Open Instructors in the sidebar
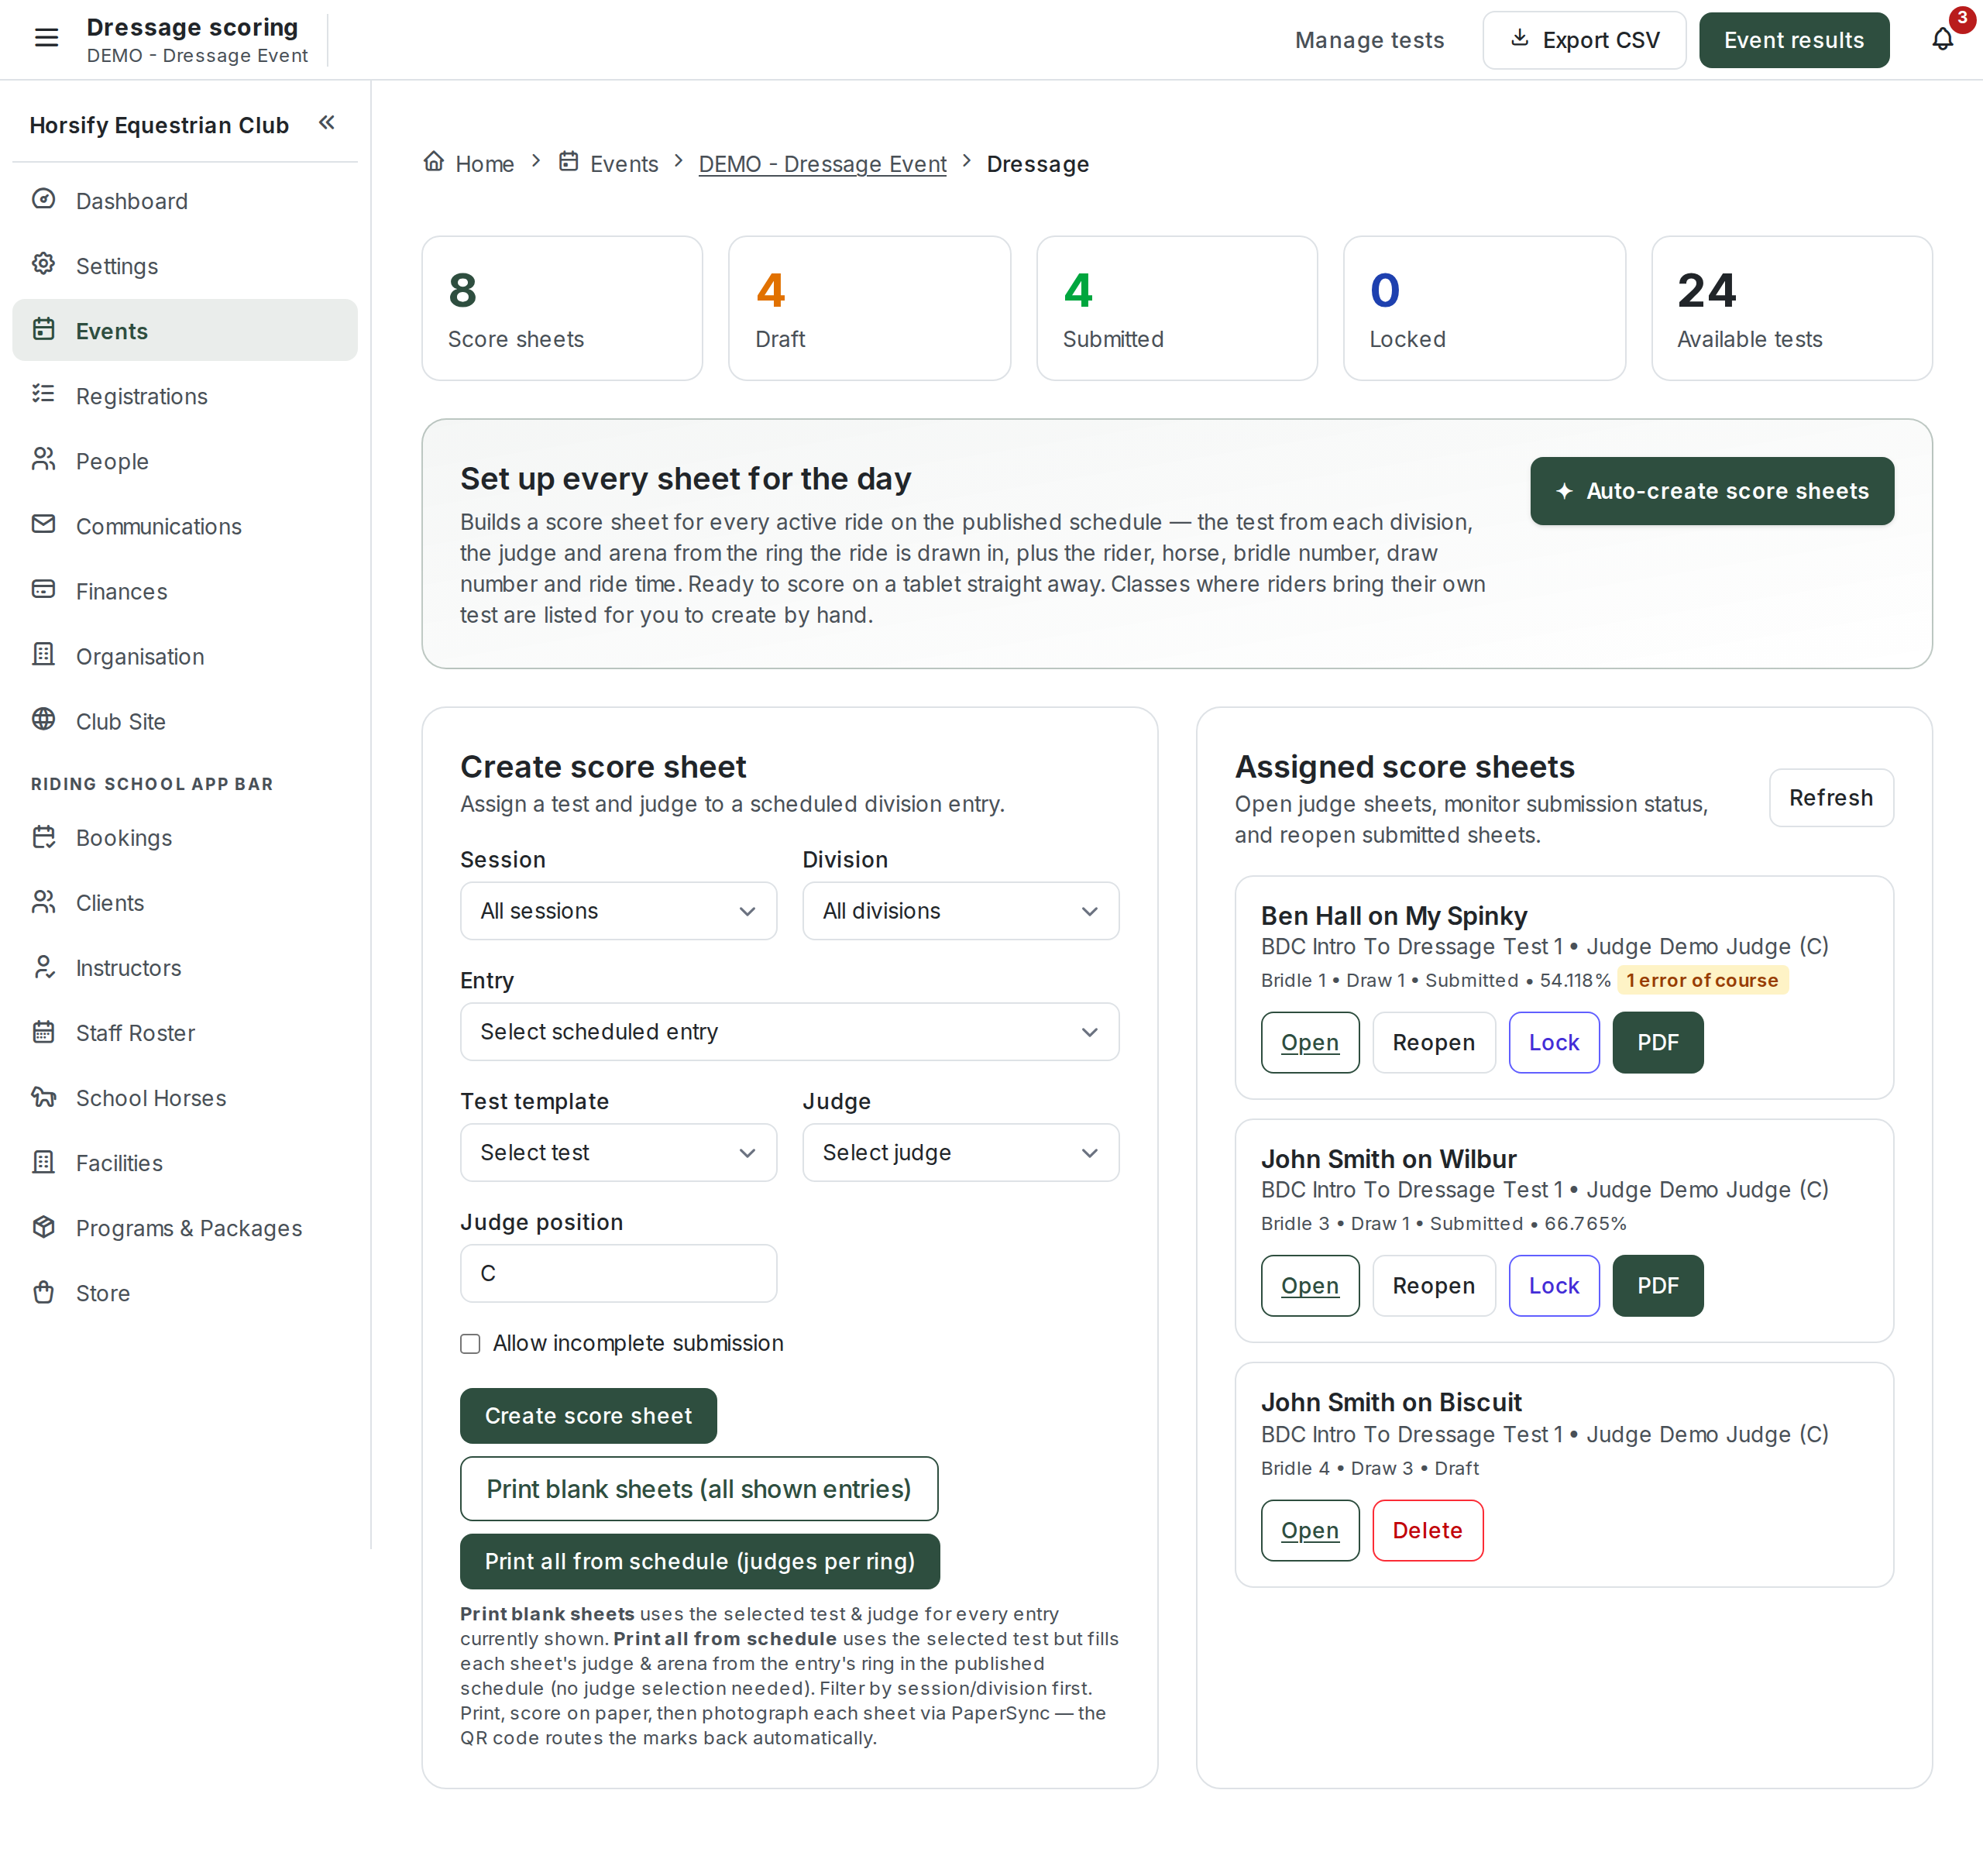The height and width of the screenshot is (1876, 1983). [185, 968]
